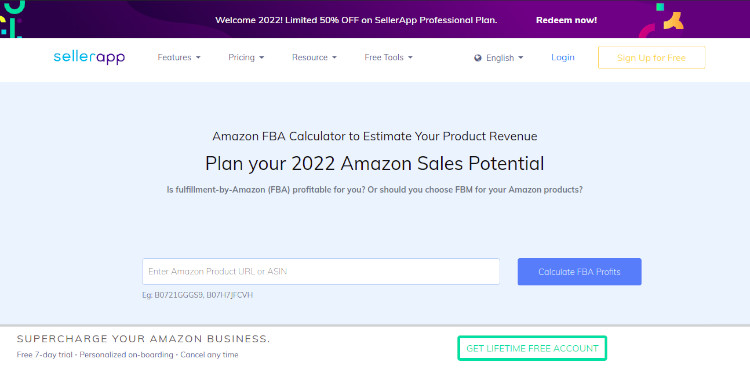Focus the Amazon Product URL or ASIN field
Viewport: 750px width, 369px height.
point(321,271)
